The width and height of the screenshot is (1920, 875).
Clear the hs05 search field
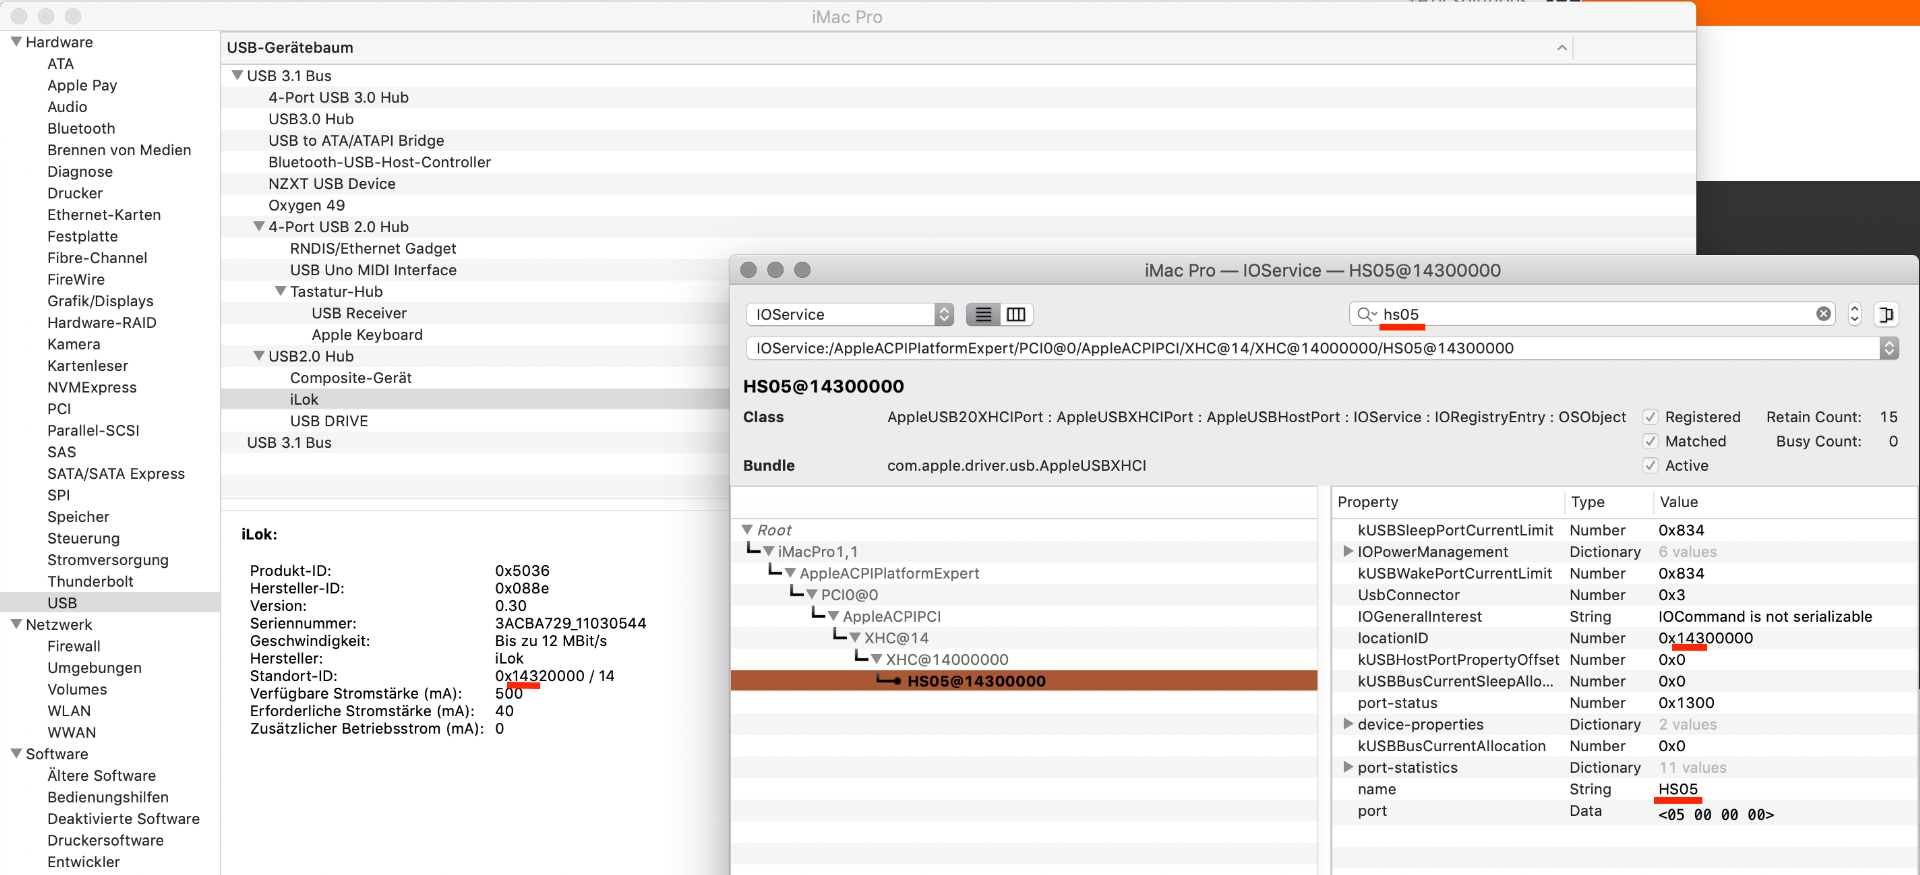coord(1823,314)
